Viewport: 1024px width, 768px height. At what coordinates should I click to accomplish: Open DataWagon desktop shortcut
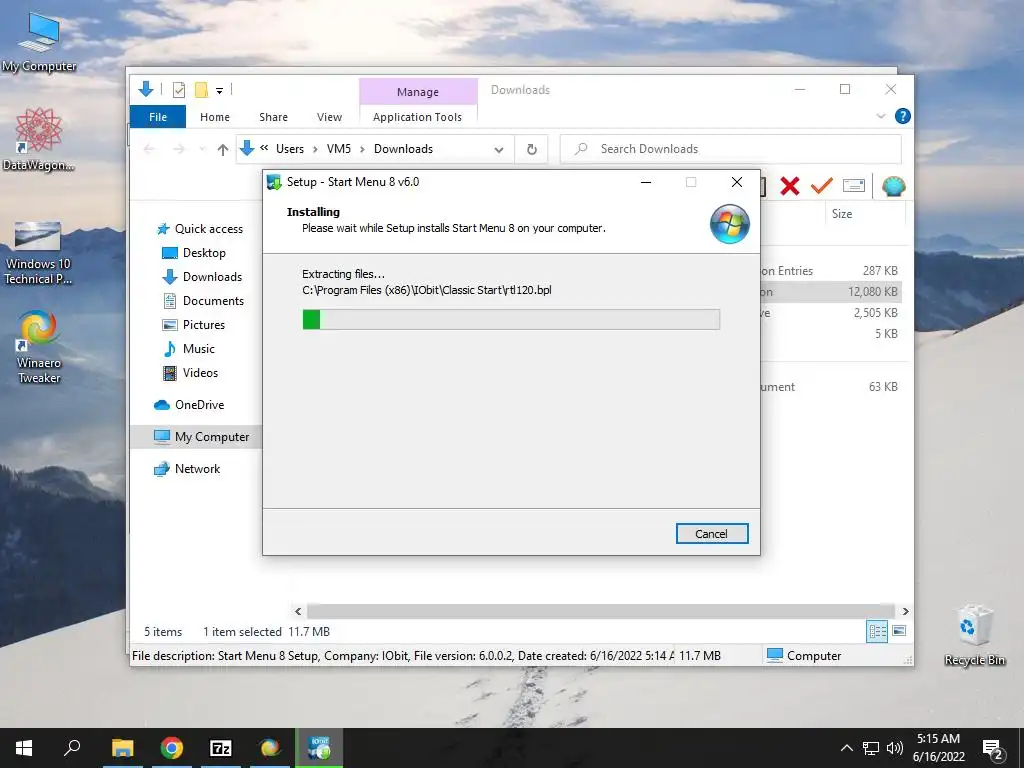(x=39, y=140)
